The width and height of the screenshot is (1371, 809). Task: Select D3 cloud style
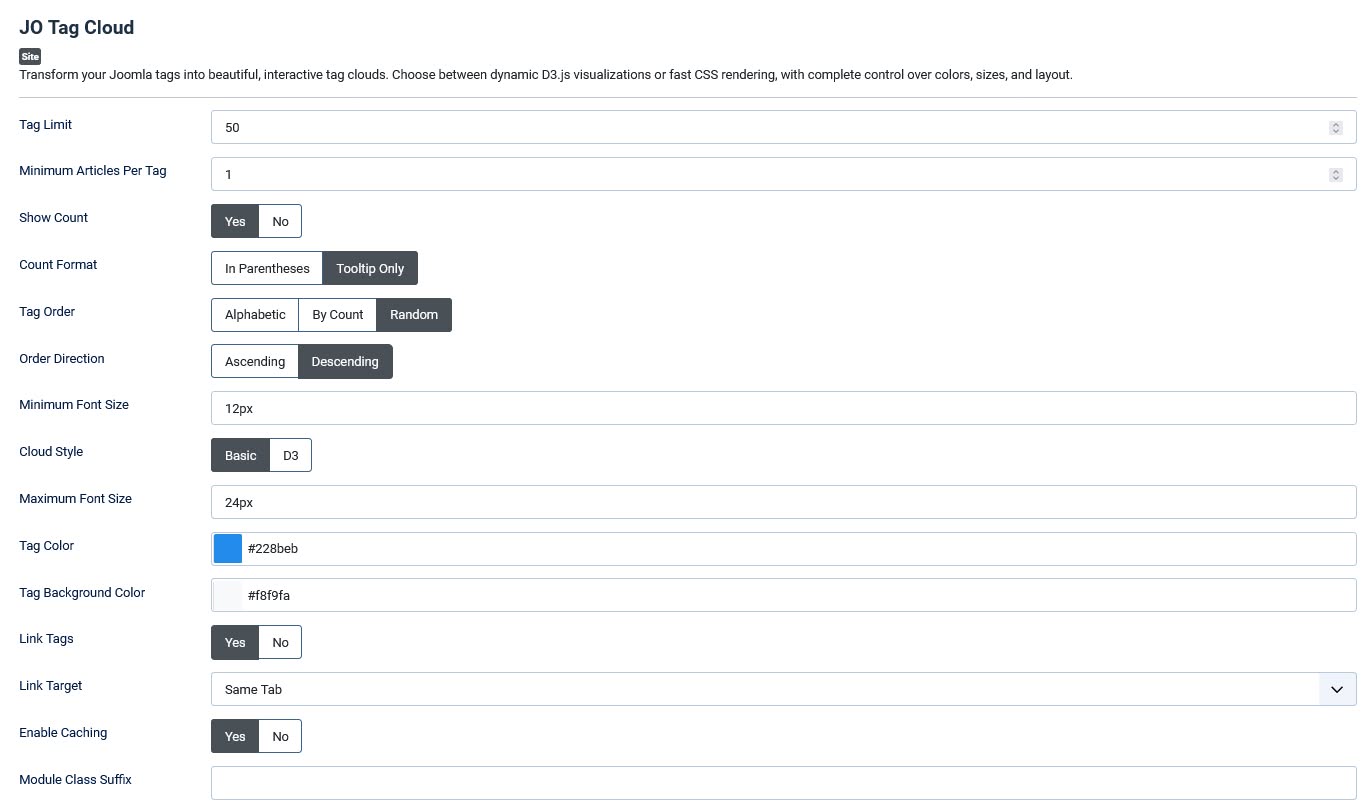coord(290,456)
